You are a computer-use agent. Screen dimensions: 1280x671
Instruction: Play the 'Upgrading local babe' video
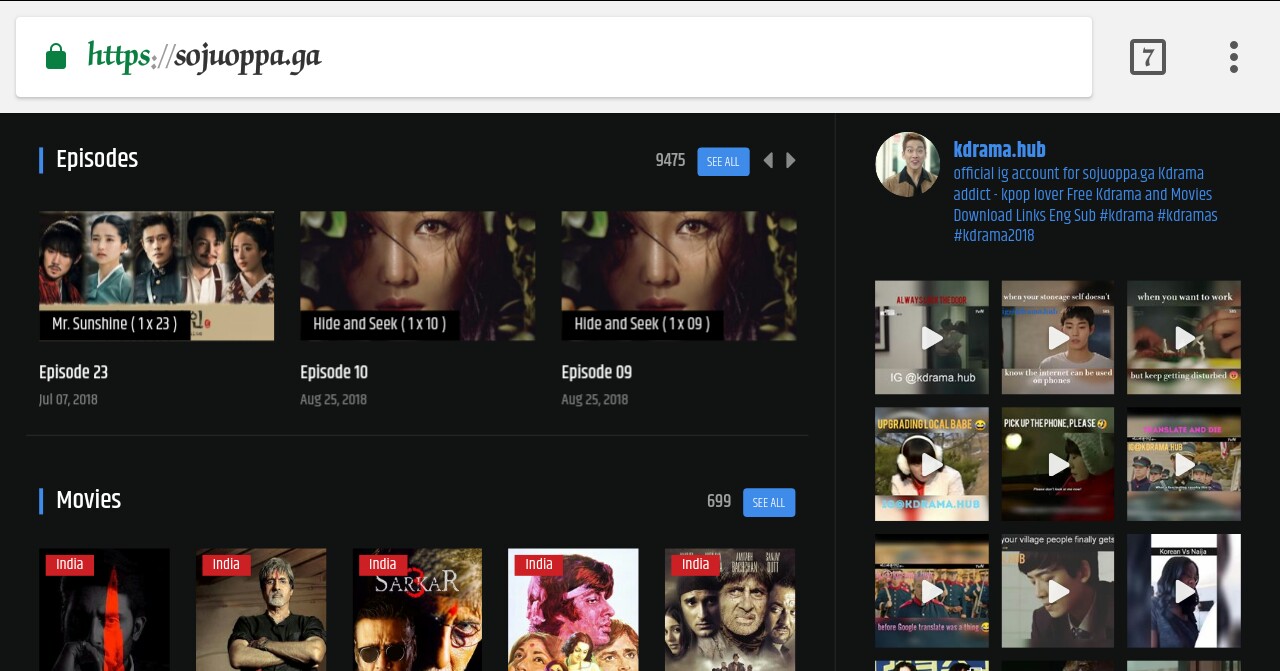[932, 464]
